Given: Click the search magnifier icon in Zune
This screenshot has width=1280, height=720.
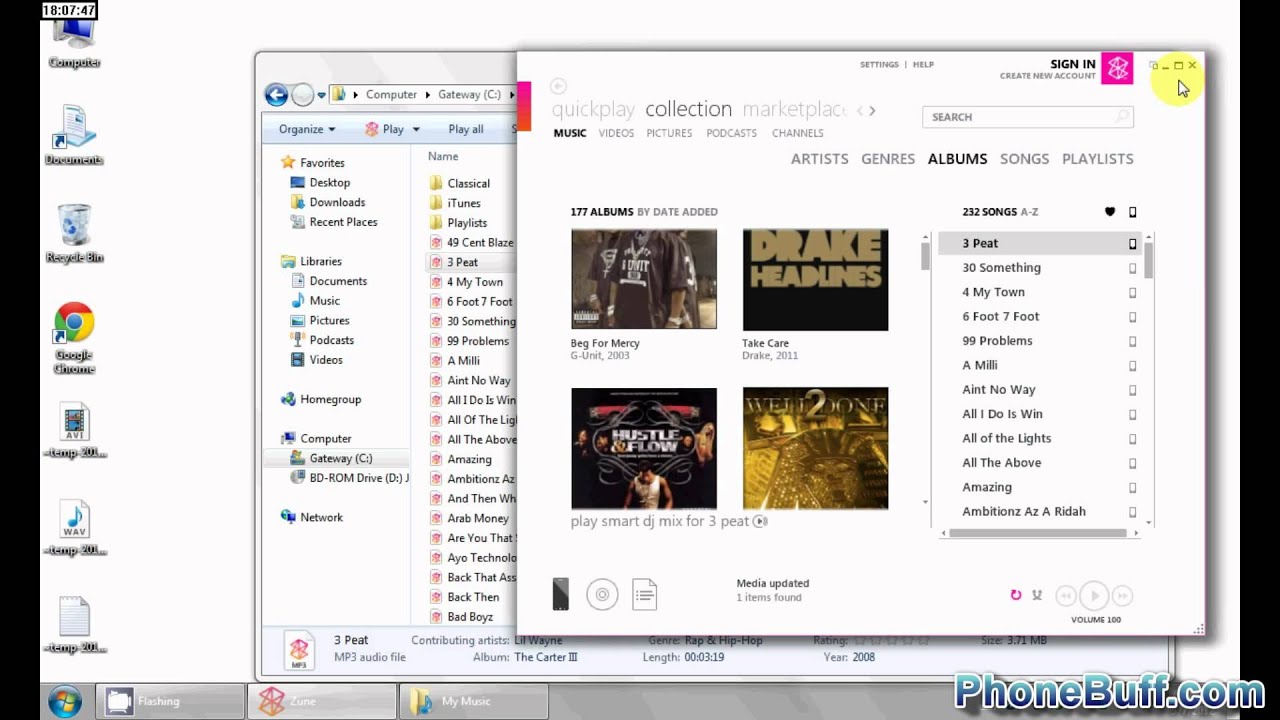Looking at the screenshot, I should 1122,117.
